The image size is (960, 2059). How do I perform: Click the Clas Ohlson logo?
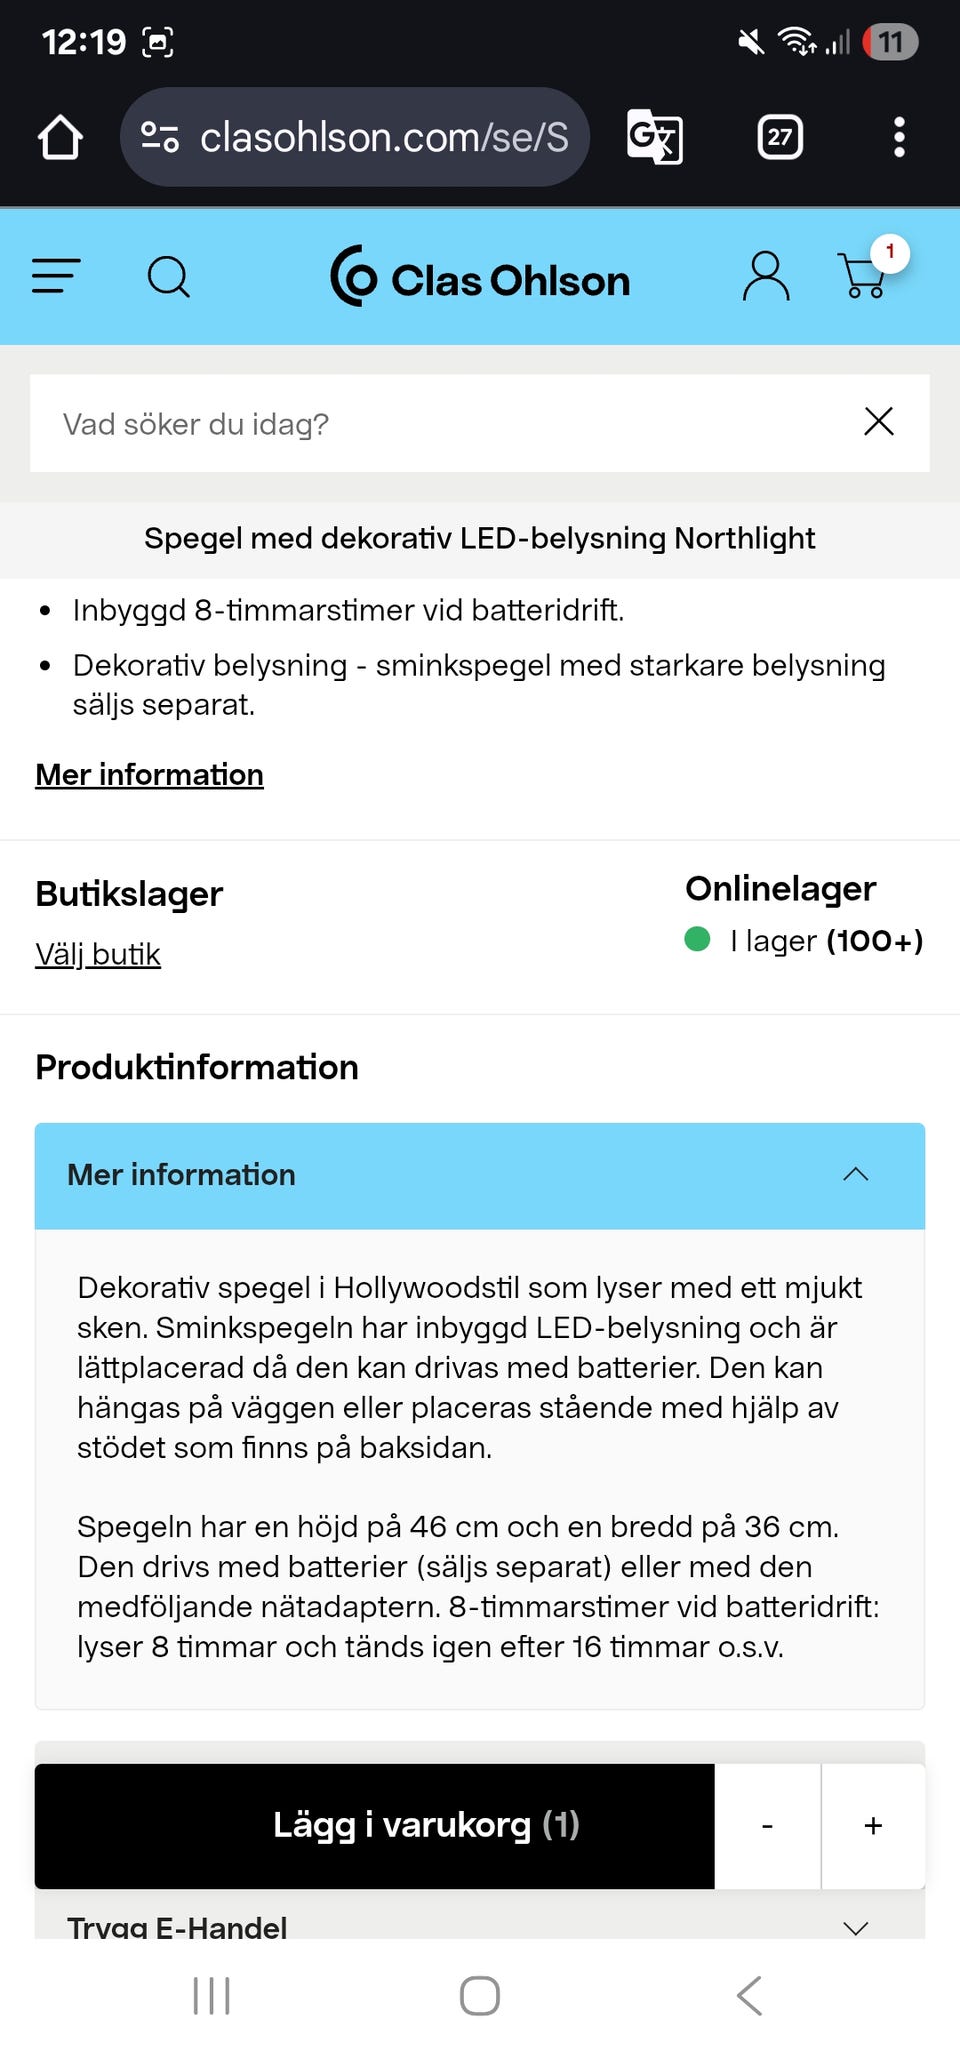click(x=479, y=279)
